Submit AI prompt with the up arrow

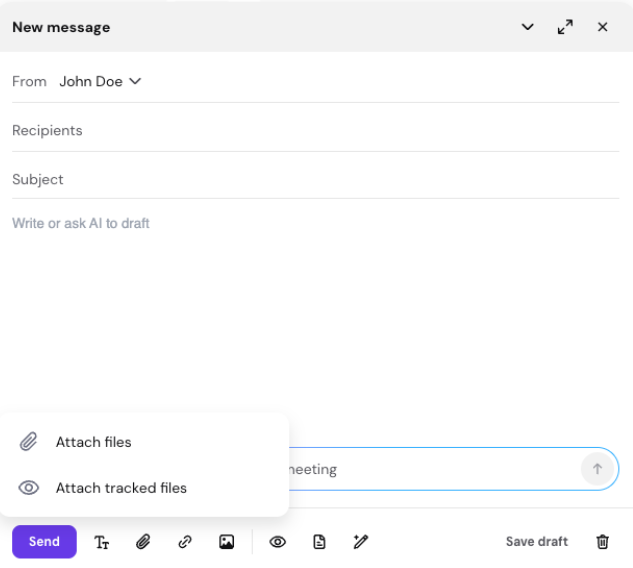[x=597, y=469]
